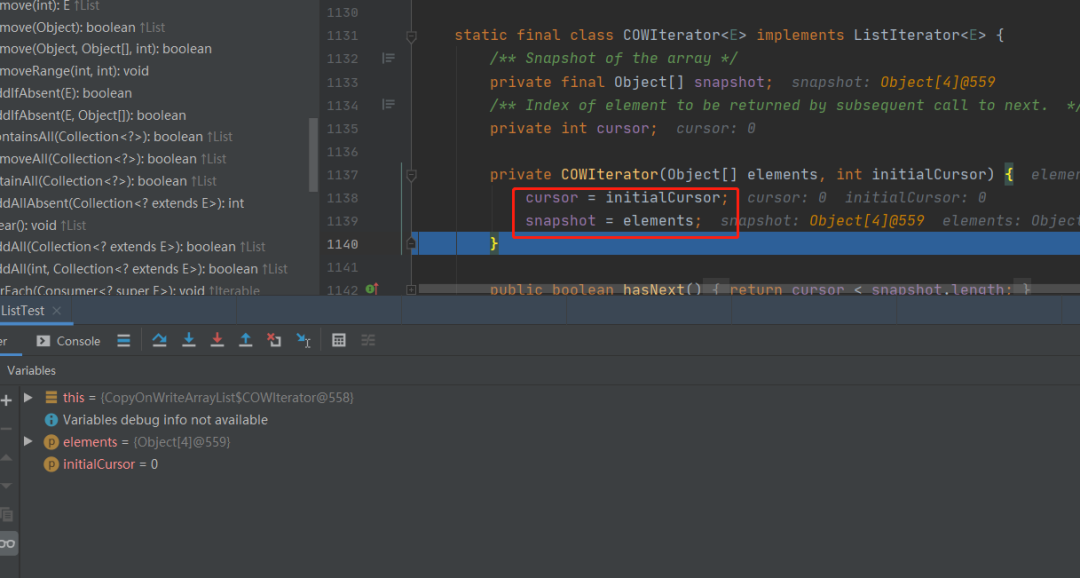The width and height of the screenshot is (1080, 578).
Task: Add a new watch with the plus icon
Action: (7, 400)
